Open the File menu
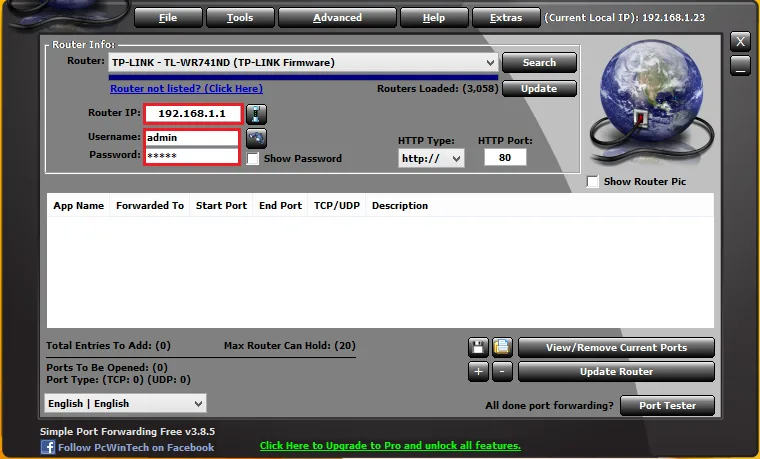Screen dimensions: 760x459 coord(168,18)
